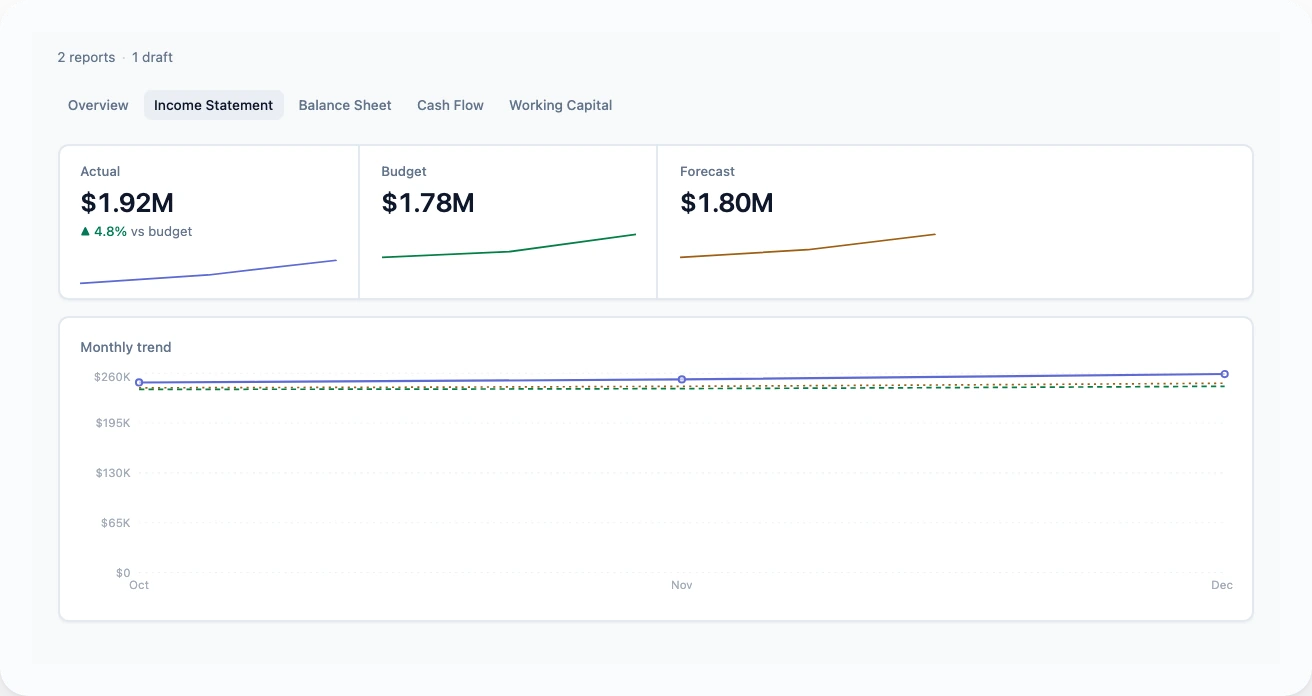1312x696 pixels.
Task: Click the Budget $1.78M value
Action: coord(428,203)
